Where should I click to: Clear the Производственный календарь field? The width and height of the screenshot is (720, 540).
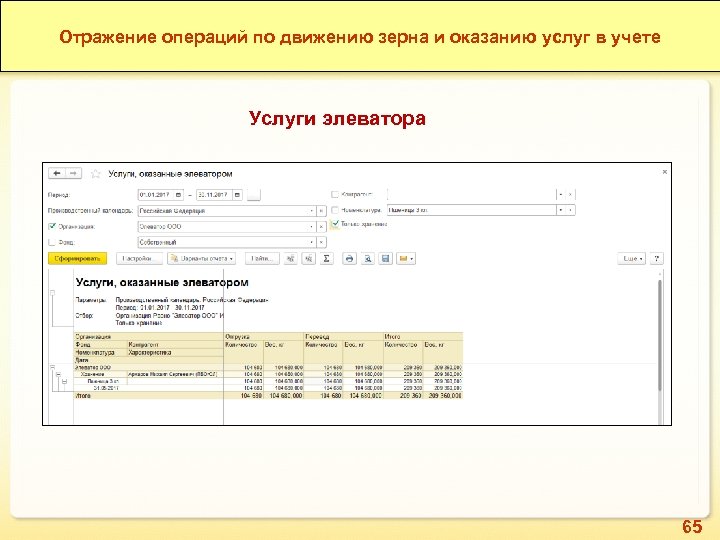(x=321, y=211)
